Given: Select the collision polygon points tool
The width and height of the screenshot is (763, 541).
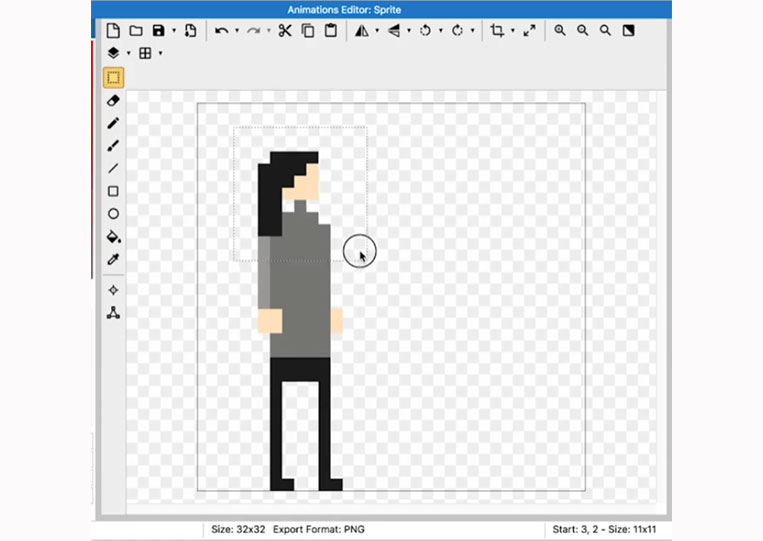Looking at the screenshot, I should 113,313.
